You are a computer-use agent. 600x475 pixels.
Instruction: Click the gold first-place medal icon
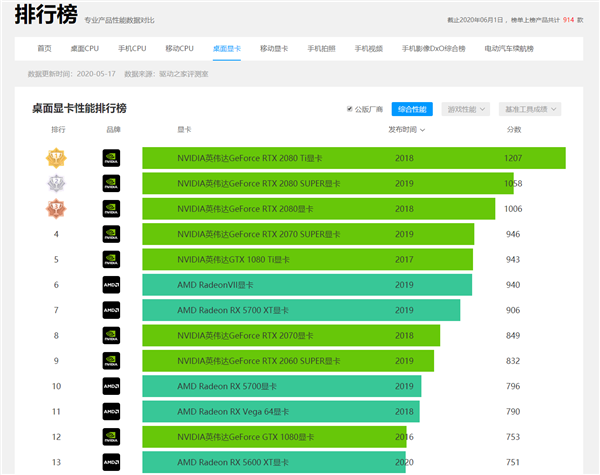(56, 158)
